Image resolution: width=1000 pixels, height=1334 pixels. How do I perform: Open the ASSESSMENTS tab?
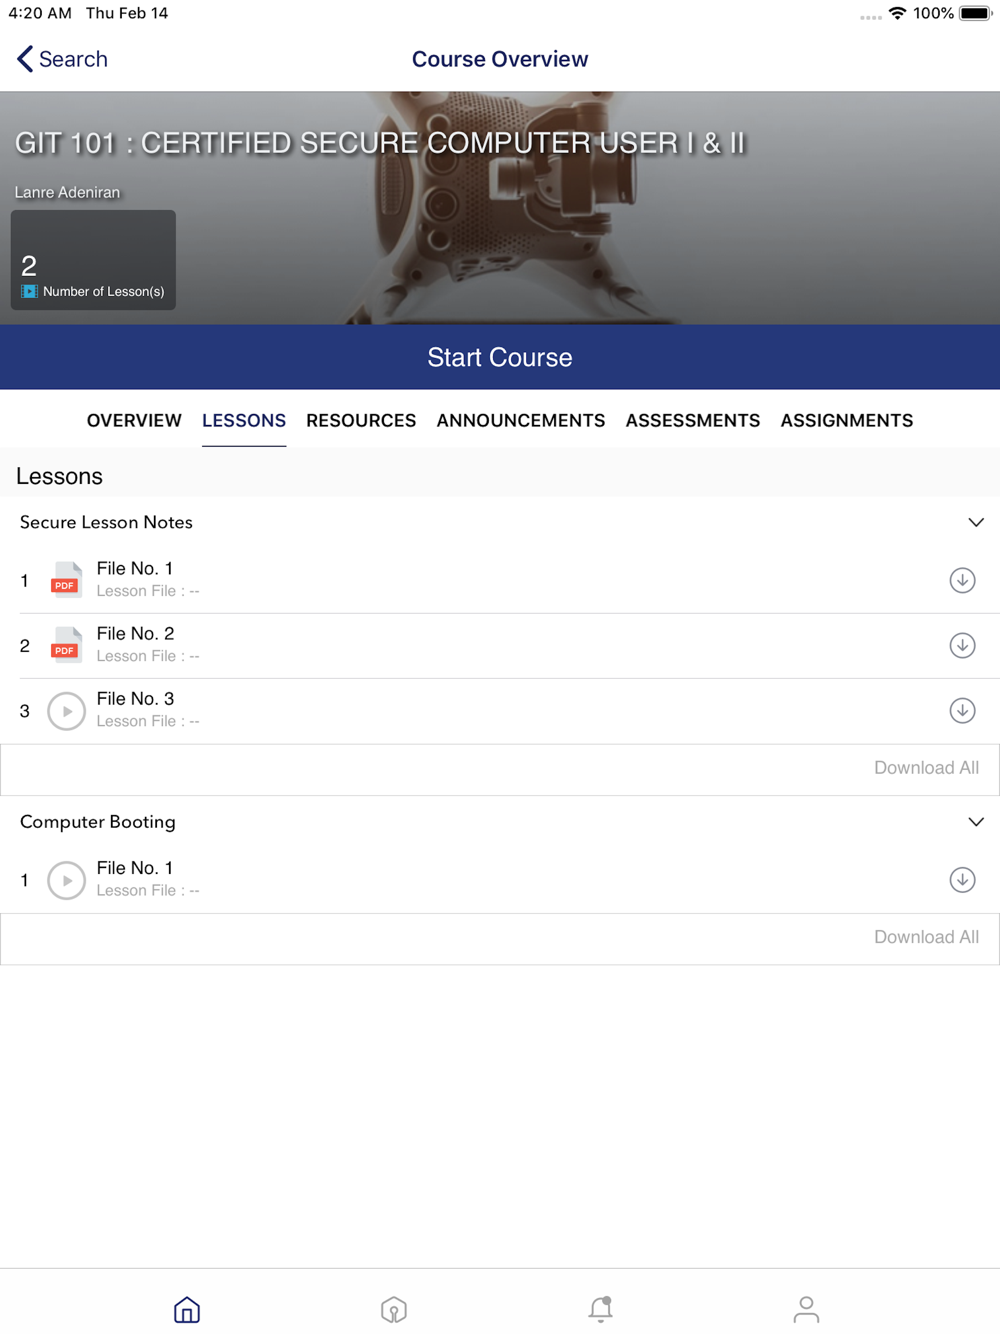point(693,421)
